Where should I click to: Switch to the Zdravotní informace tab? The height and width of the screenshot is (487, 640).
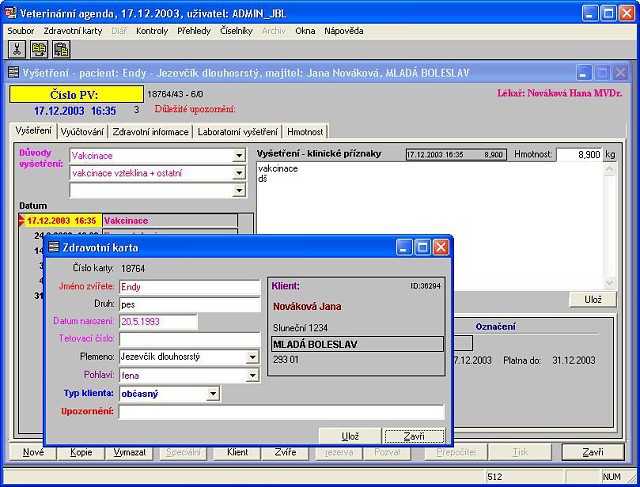tap(150, 132)
